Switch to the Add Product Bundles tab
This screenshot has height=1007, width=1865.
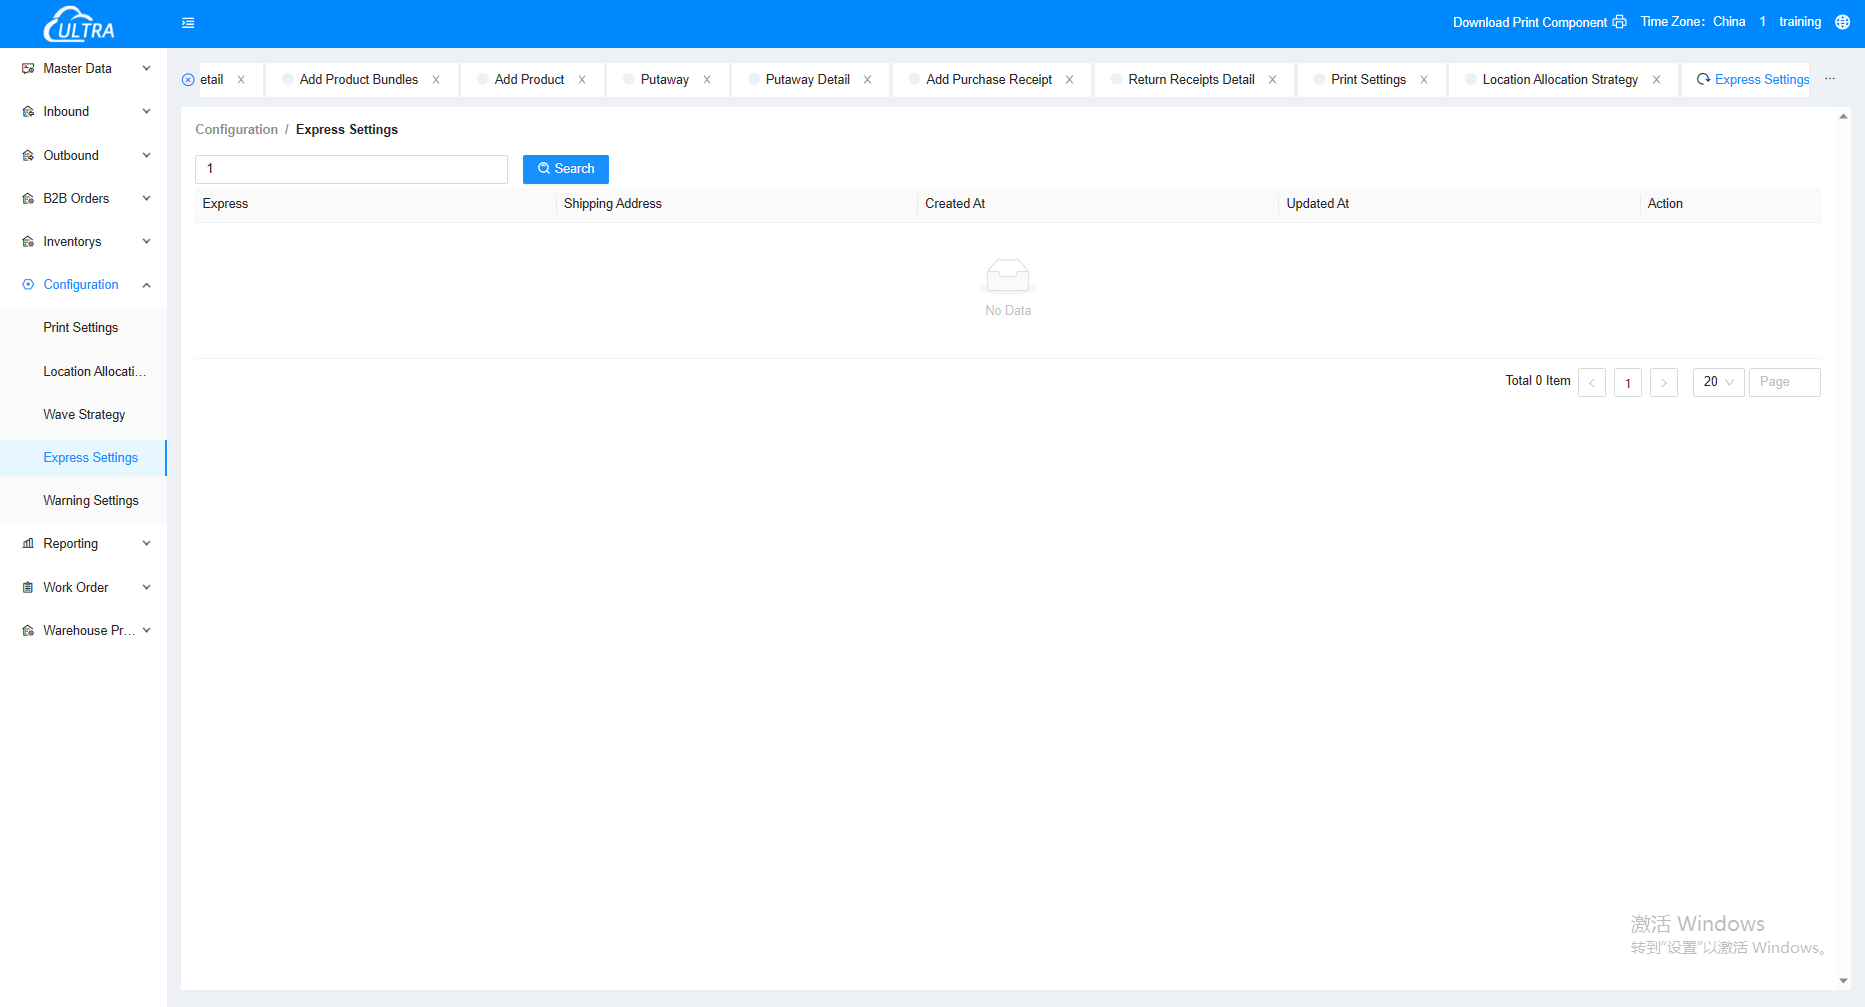pos(359,80)
